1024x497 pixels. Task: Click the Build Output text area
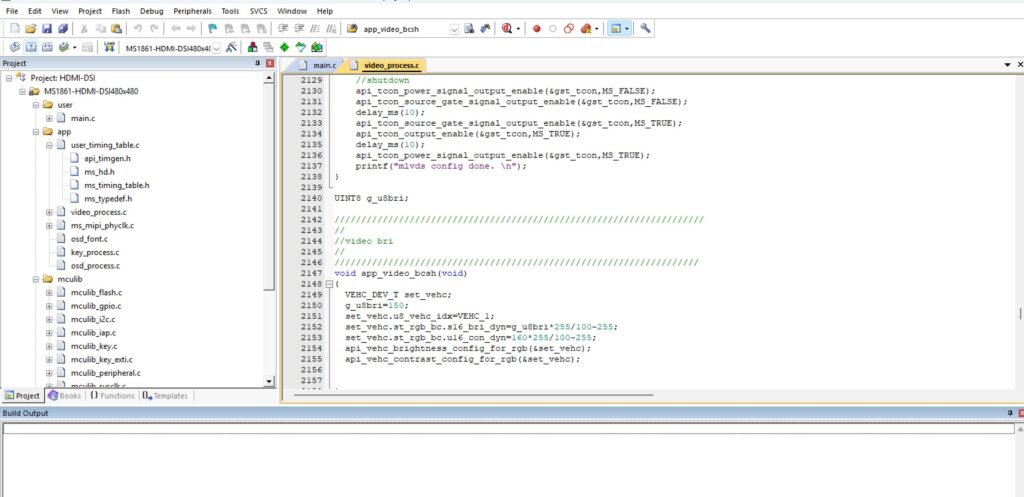tap(509, 459)
